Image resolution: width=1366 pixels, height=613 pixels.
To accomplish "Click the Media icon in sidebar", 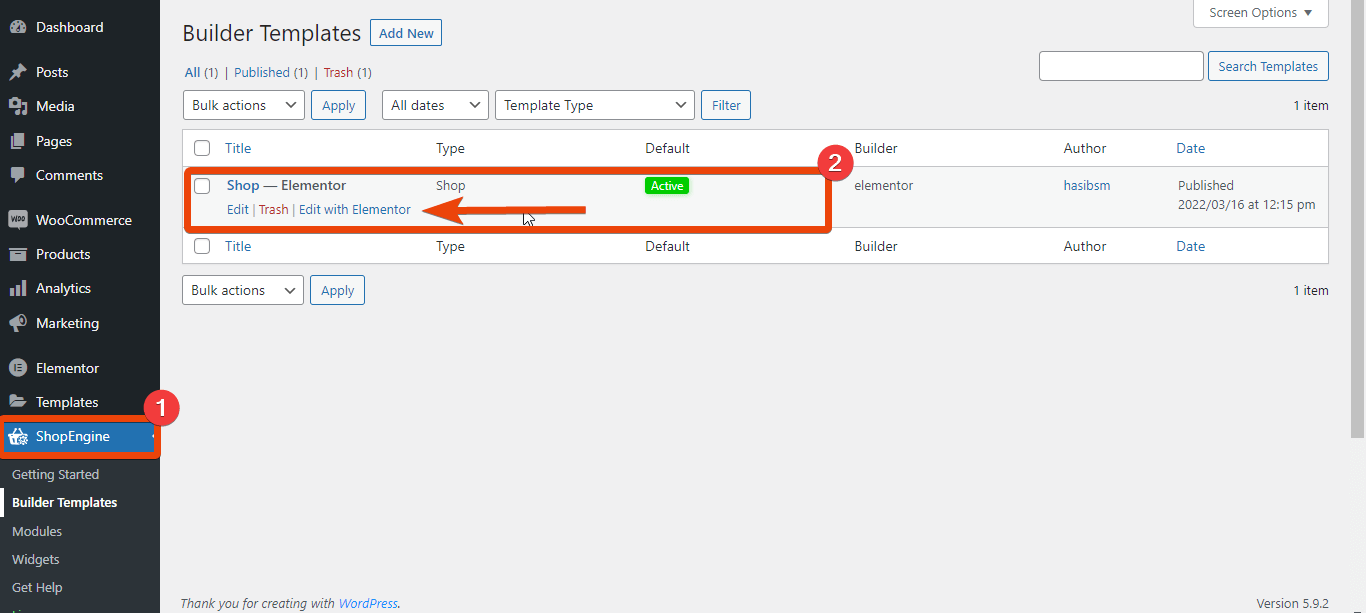I will pyautogui.click(x=17, y=106).
